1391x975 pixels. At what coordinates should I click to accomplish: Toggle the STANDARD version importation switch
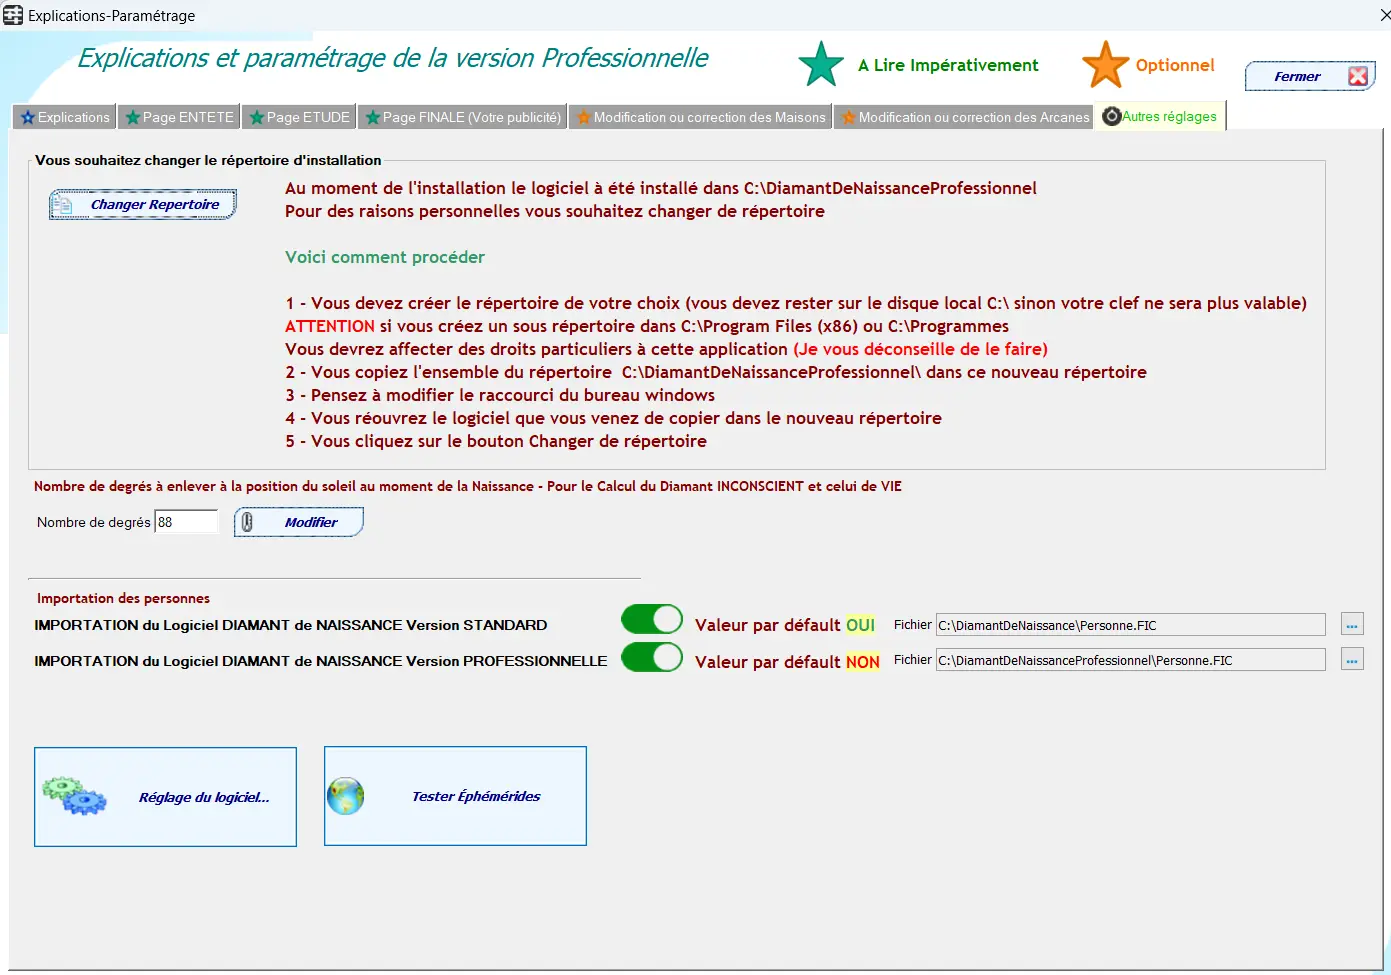tap(651, 620)
